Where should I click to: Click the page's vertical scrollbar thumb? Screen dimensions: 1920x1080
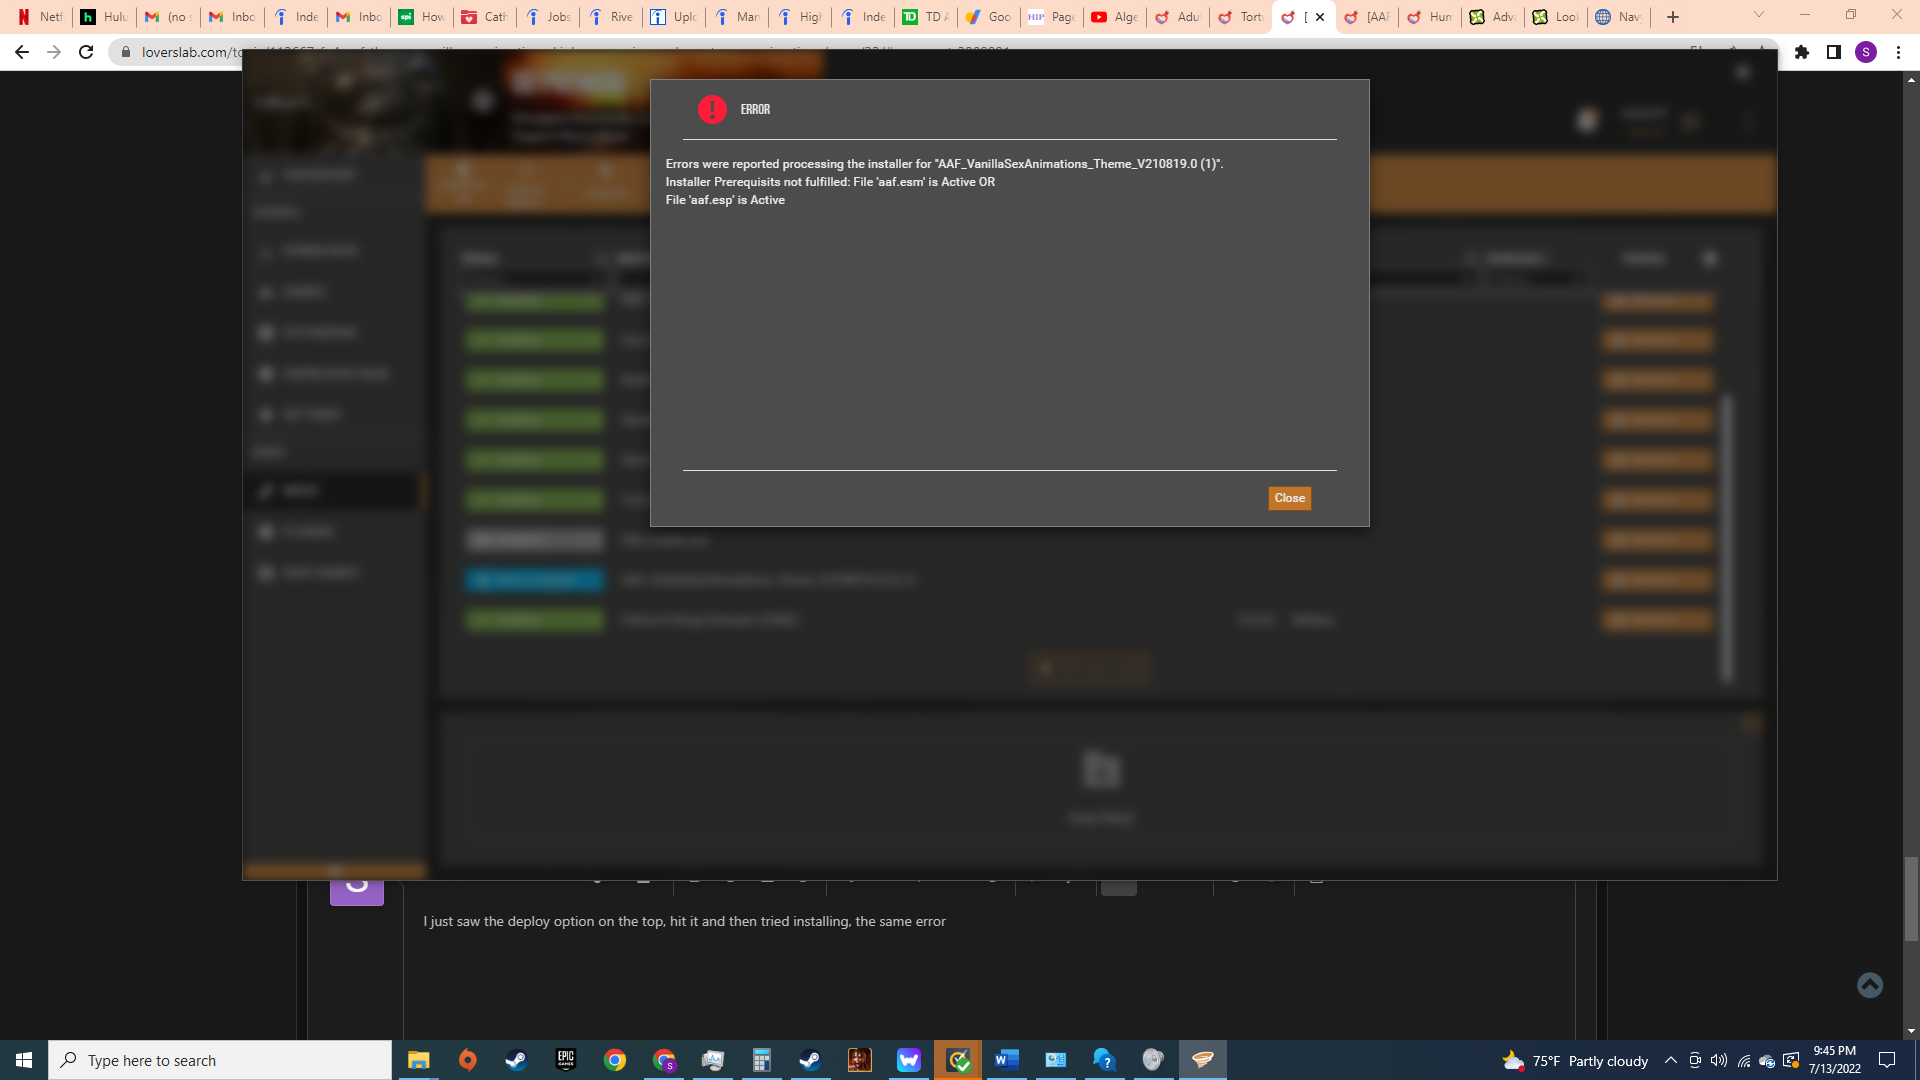1911,898
